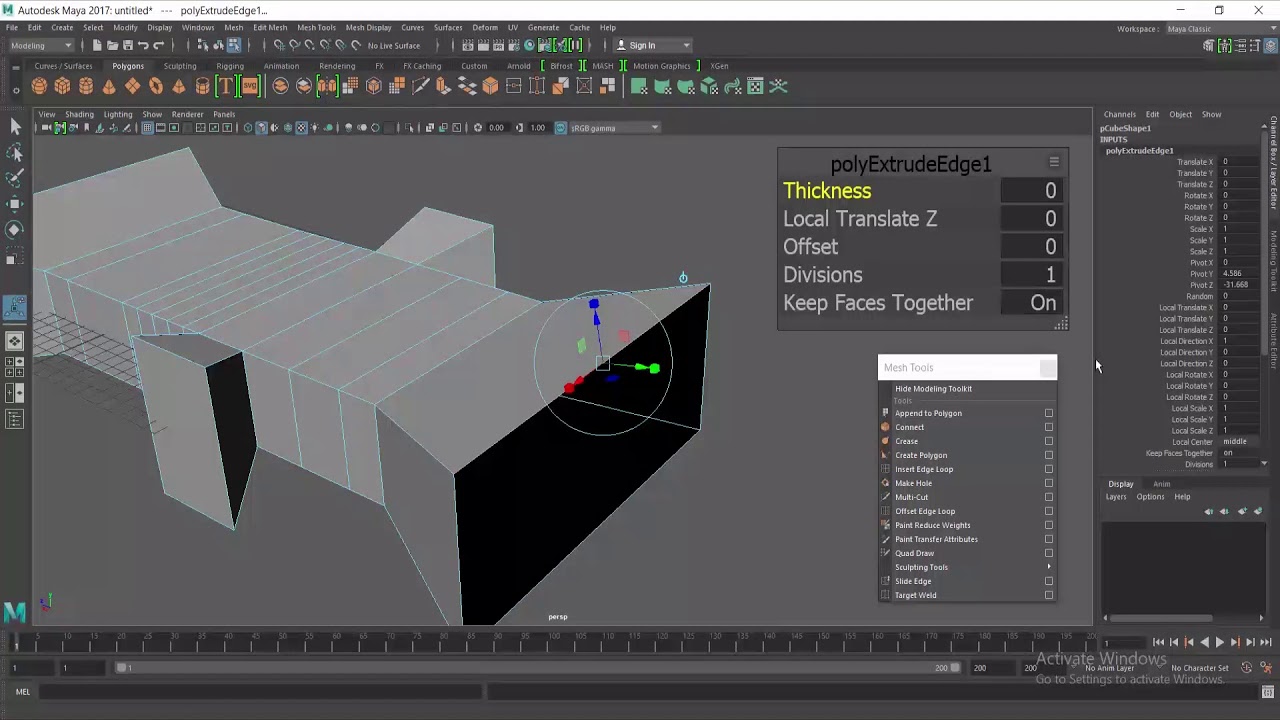
Task: Open the Mesh Tools menu in menu bar
Action: point(316,28)
